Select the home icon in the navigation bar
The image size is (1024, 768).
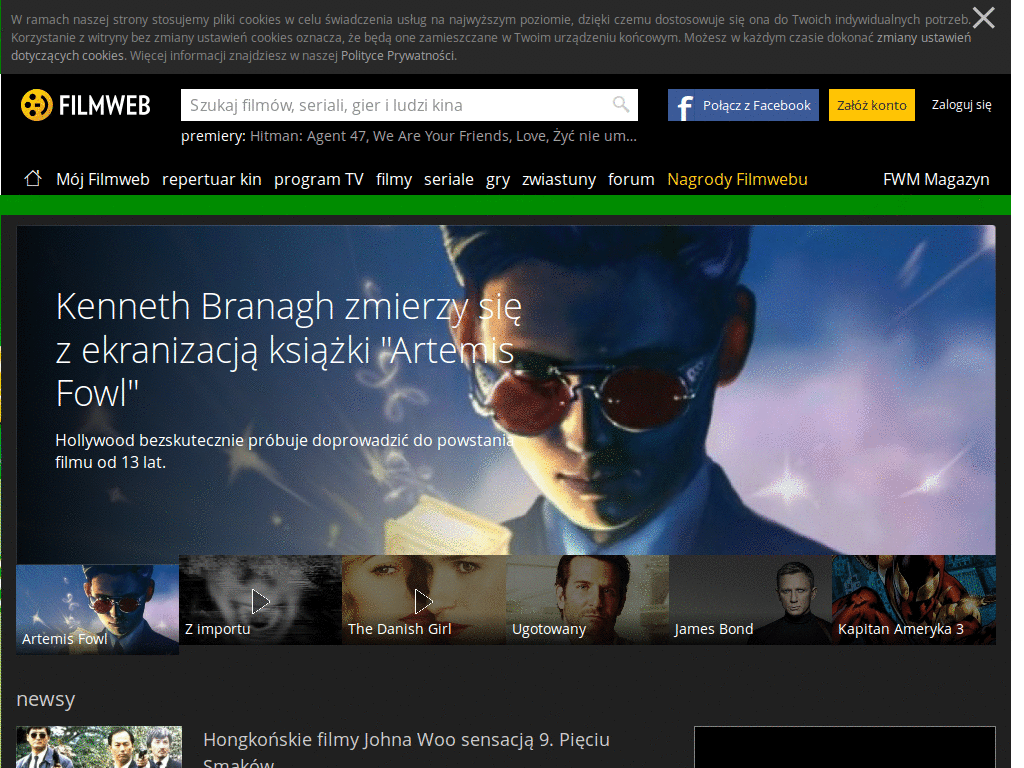[33, 178]
